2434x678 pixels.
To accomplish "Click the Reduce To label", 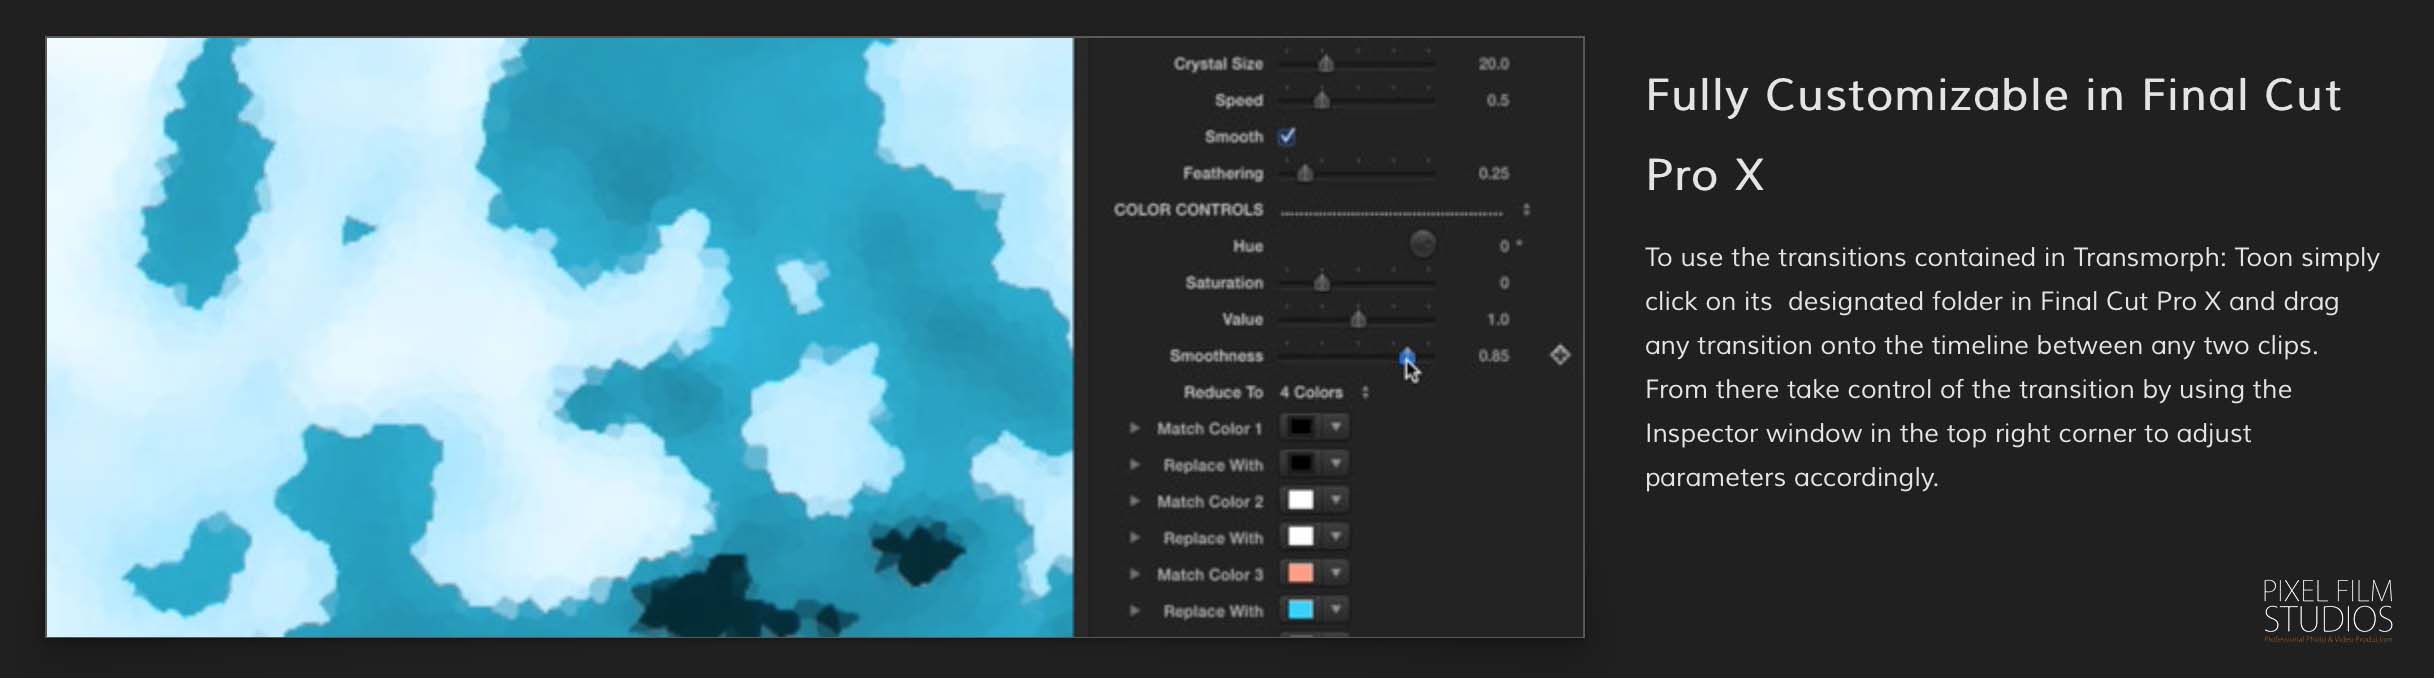I will 1223,393.
